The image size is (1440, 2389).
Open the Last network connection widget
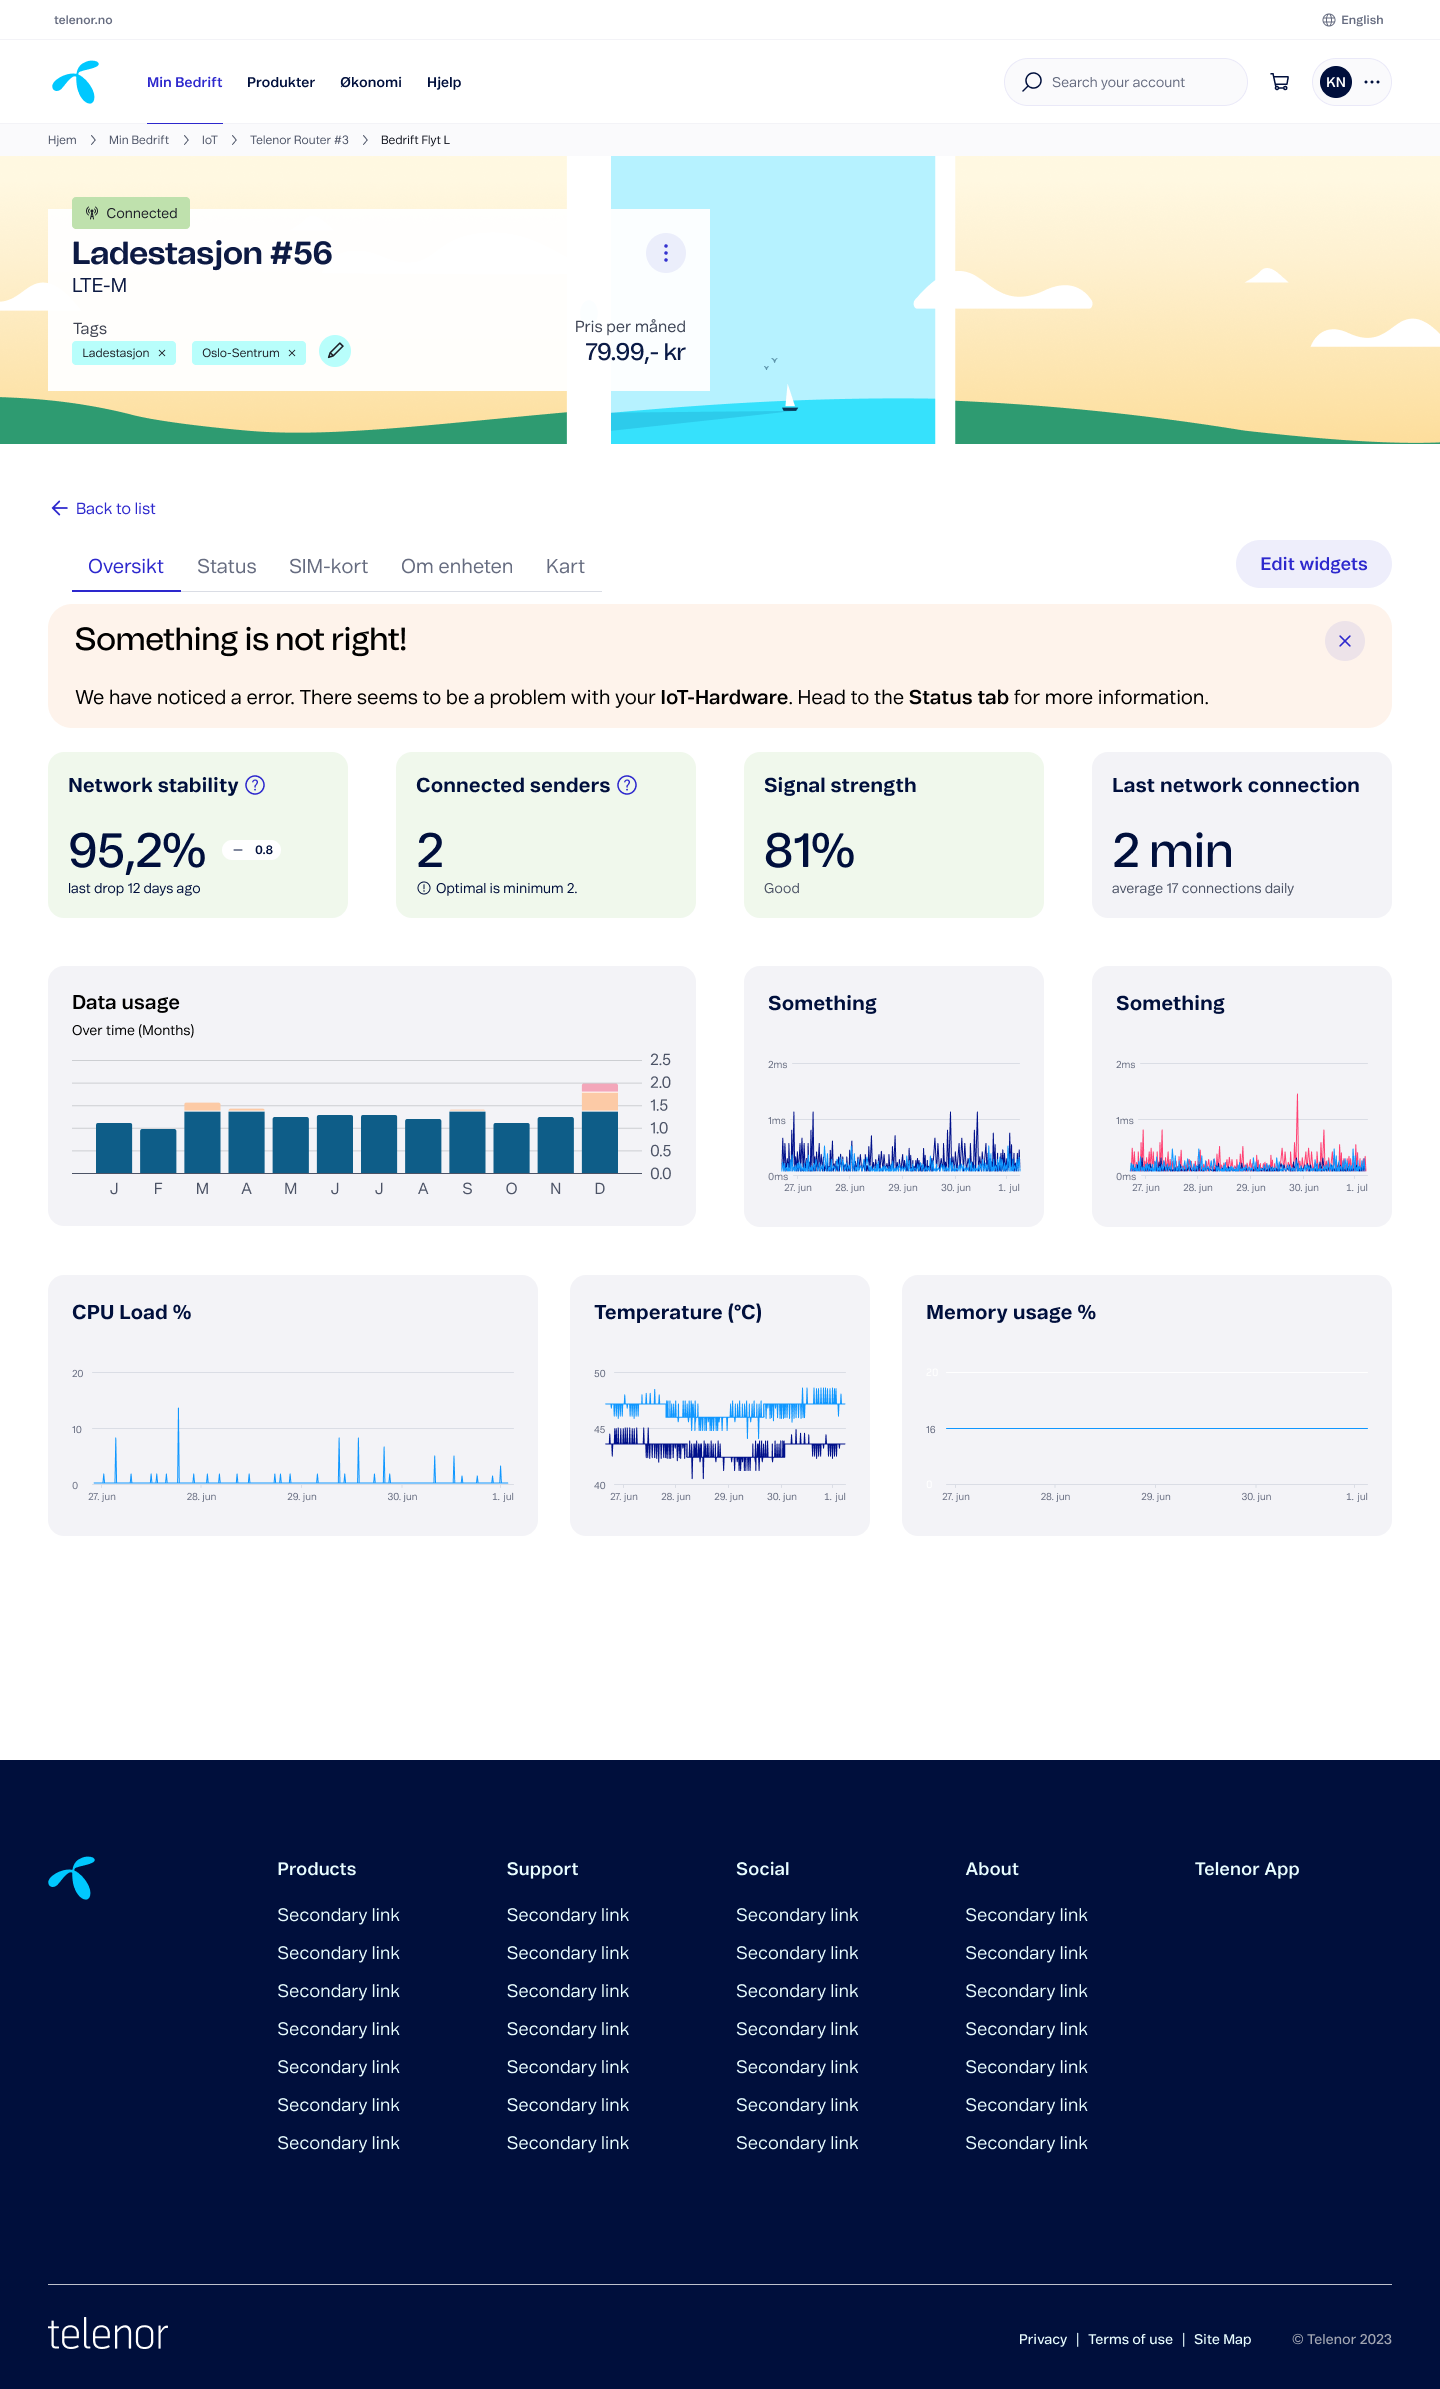[1242, 835]
